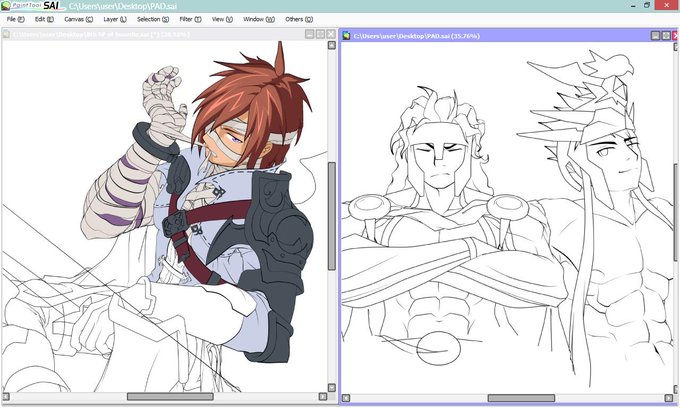Click scroll-up arrow in left document window
This screenshot has height=408, width=680.
point(332,45)
